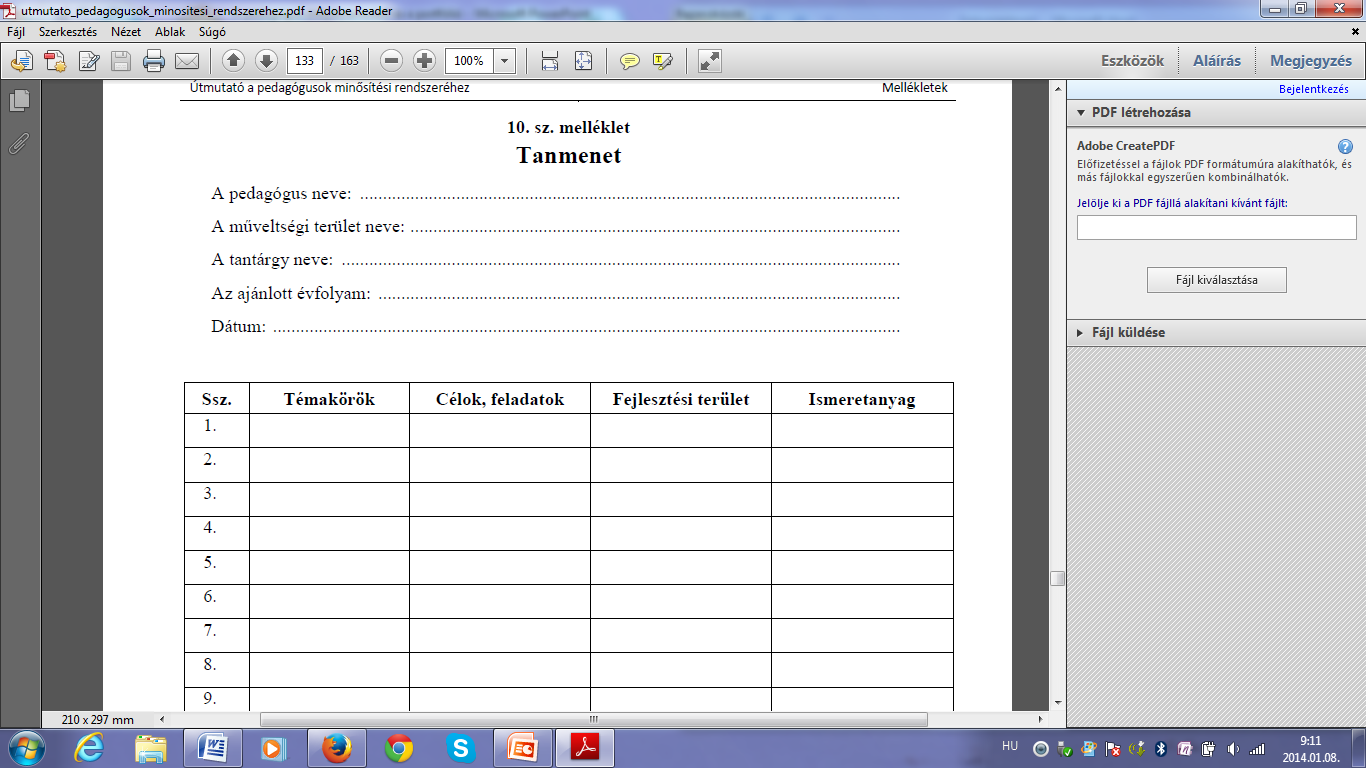Open the Nézet menu
1366x768 pixels.
[x=126, y=32]
